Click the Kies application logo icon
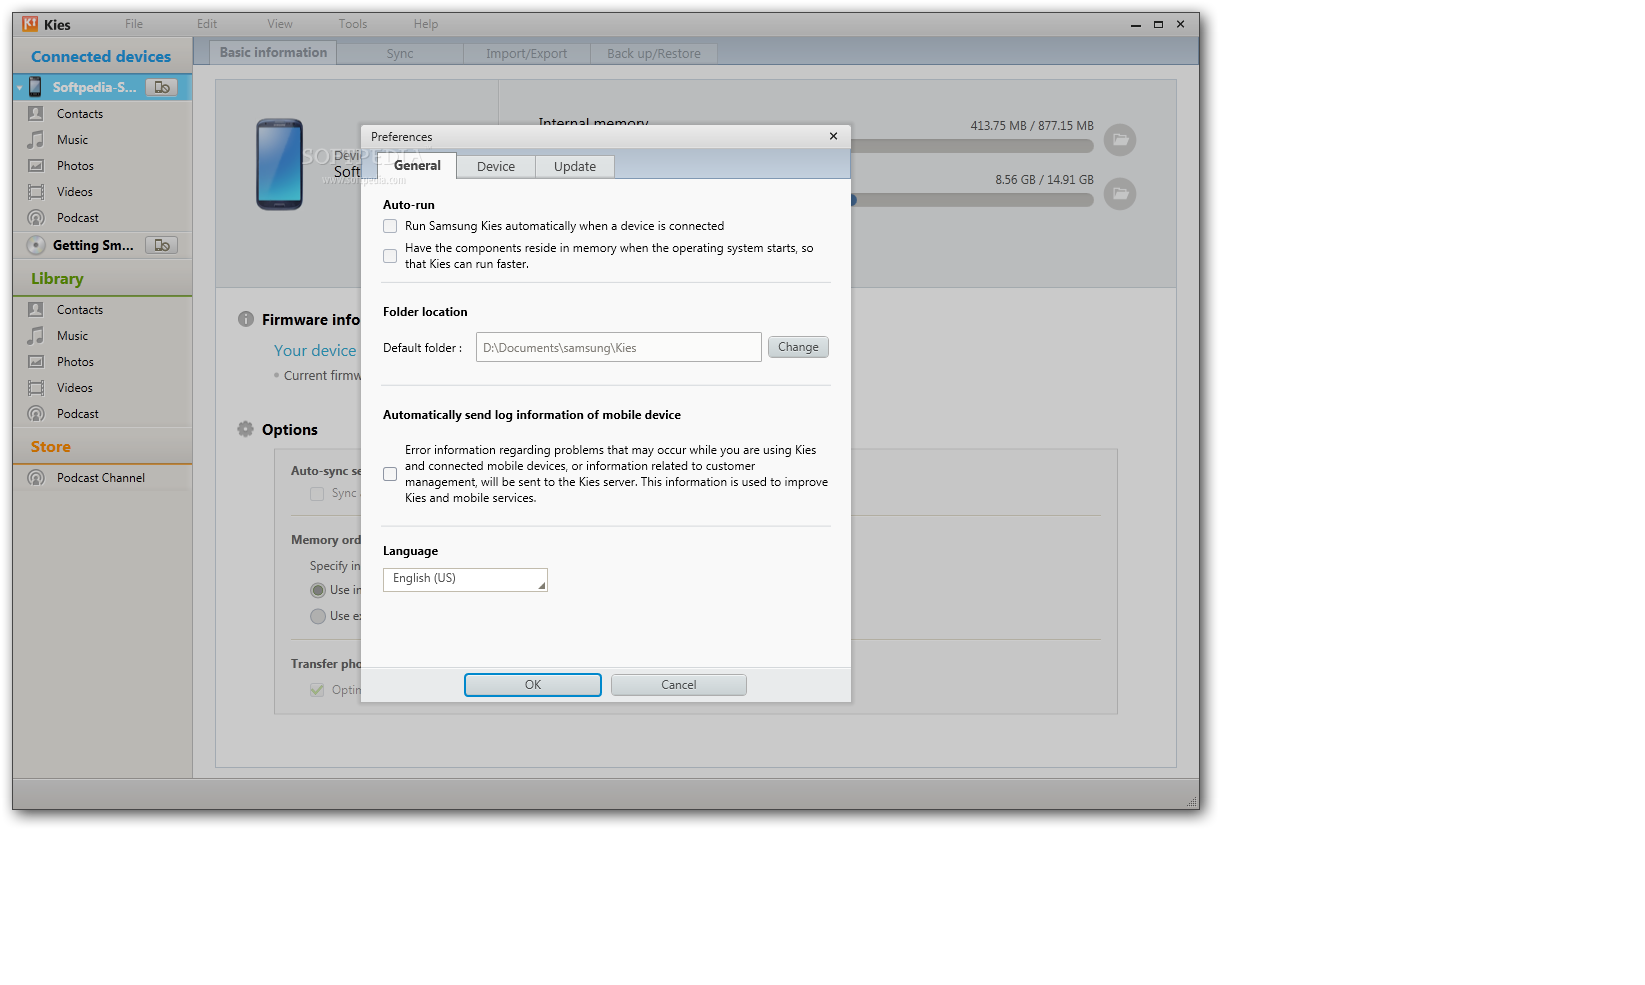 tap(30, 24)
